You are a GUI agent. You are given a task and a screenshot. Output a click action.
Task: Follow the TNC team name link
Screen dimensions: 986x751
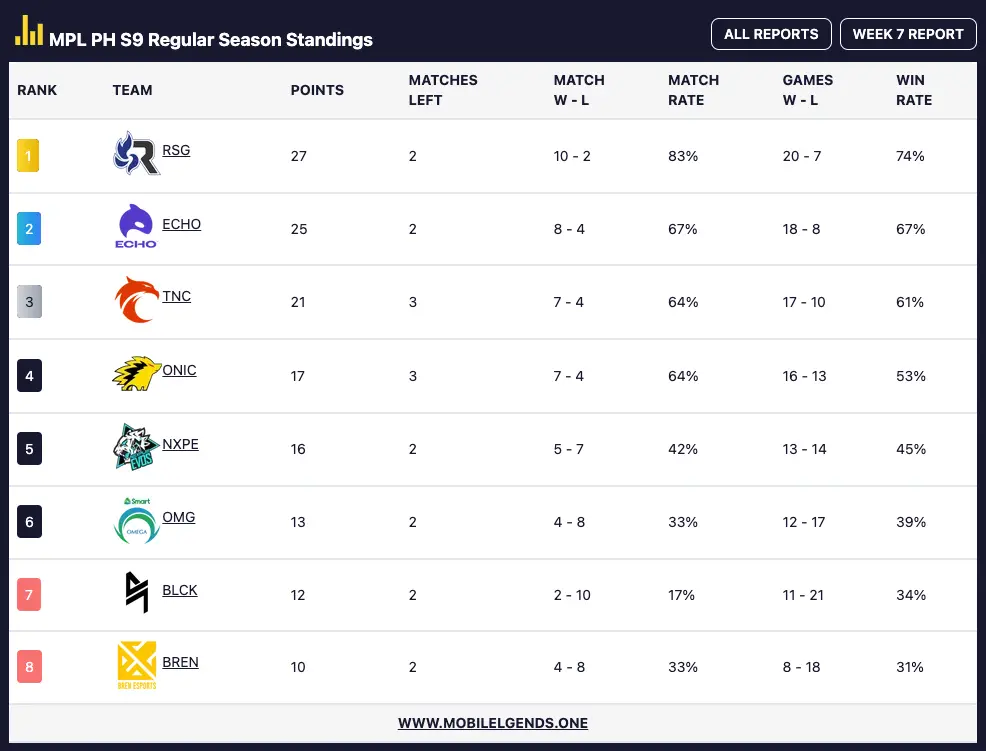177,296
